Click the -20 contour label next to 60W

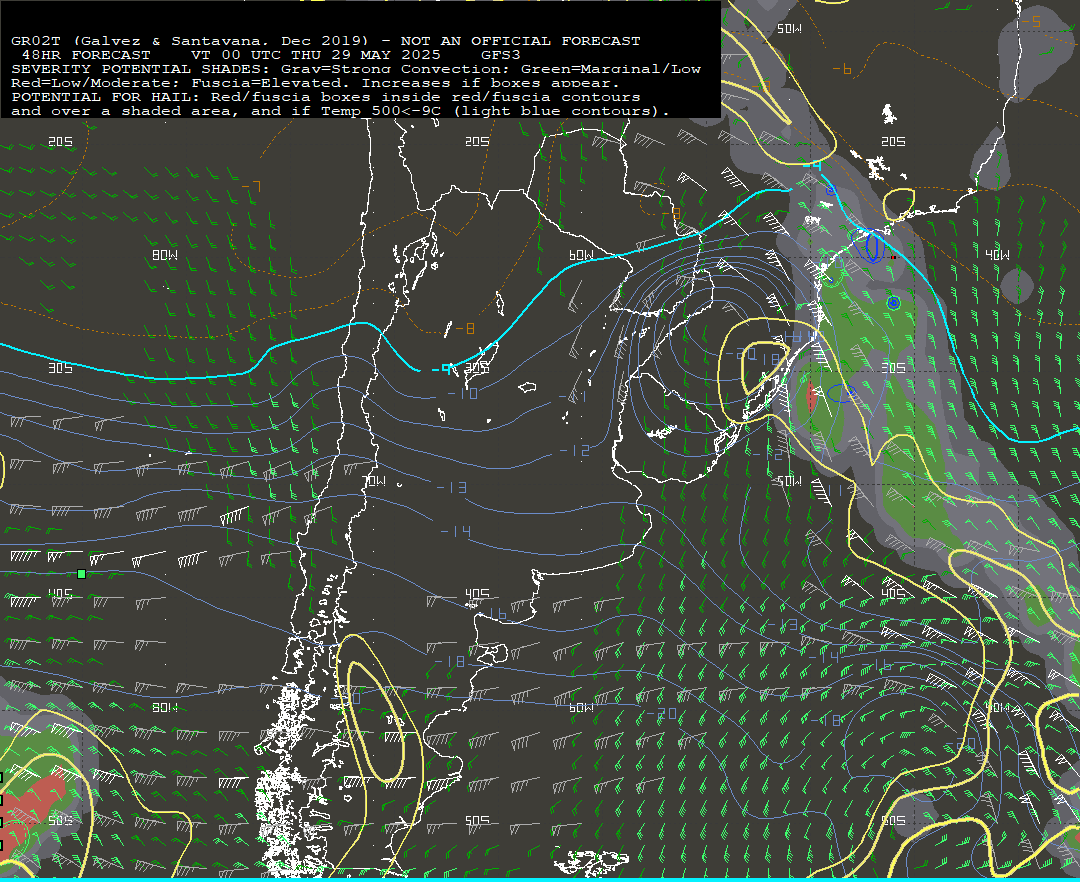[661, 713]
